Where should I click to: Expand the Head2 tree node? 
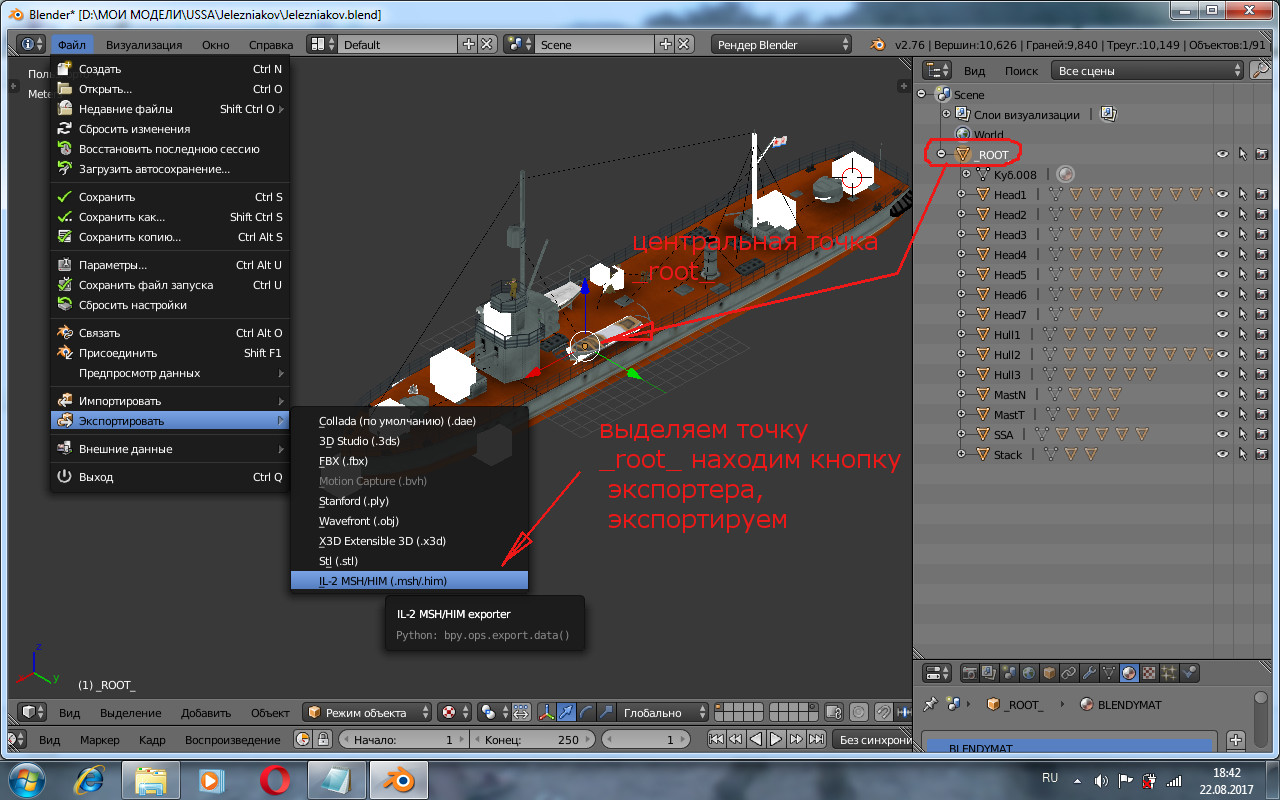961,214
